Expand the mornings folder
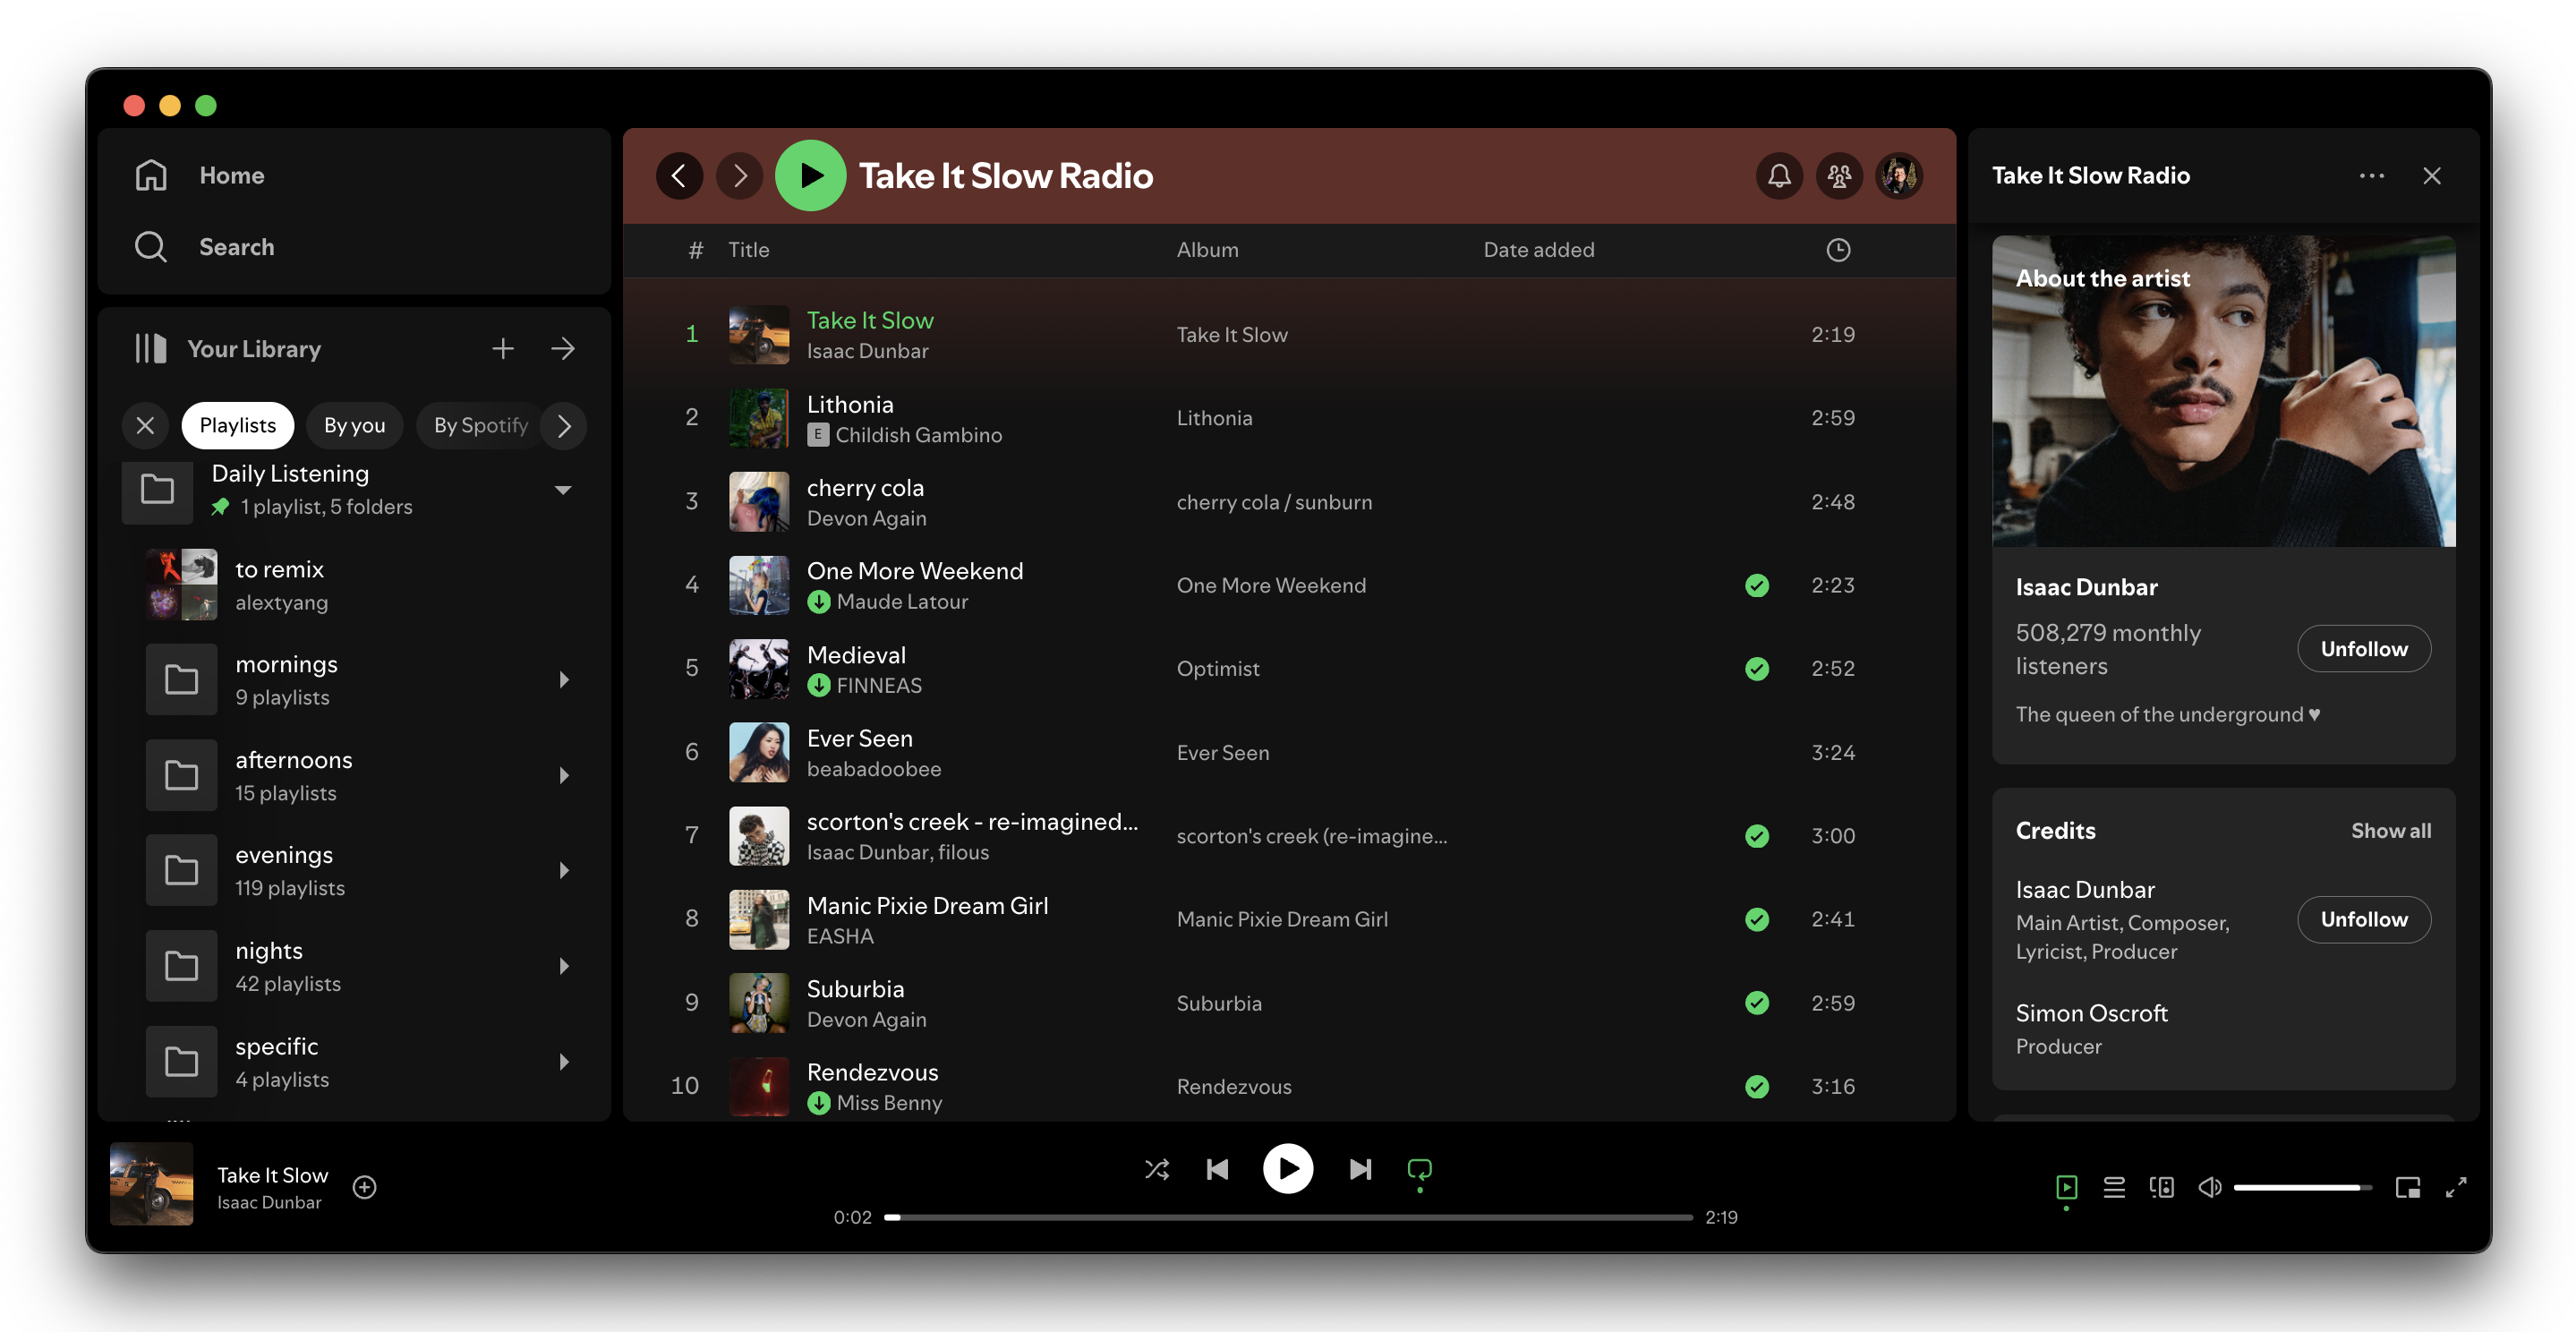2576x1332 pixels. click(564, 680)
